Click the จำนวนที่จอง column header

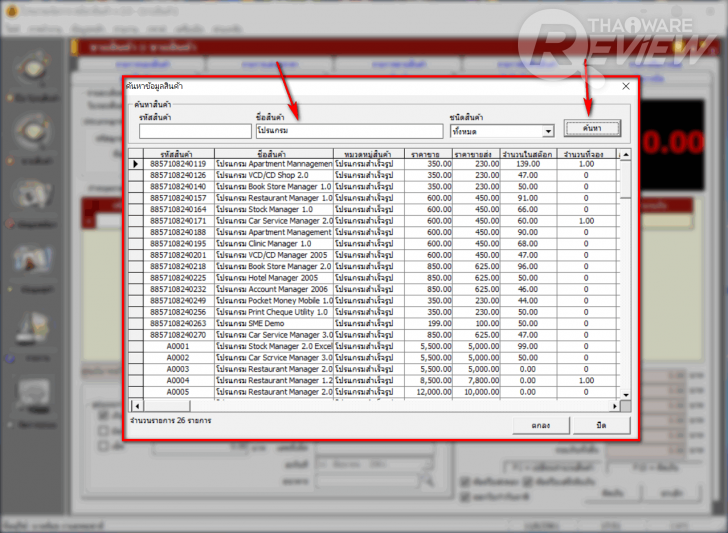[x=586, y=154]
